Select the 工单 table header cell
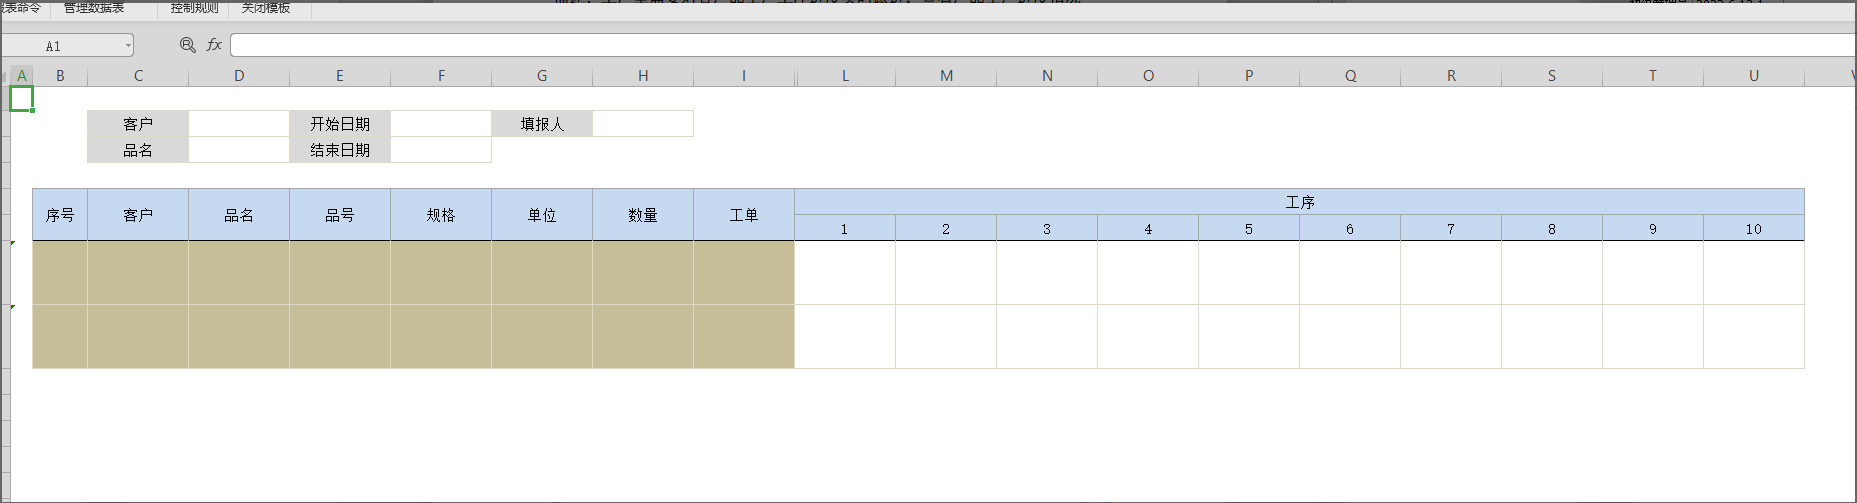 (x=744, y=215)
